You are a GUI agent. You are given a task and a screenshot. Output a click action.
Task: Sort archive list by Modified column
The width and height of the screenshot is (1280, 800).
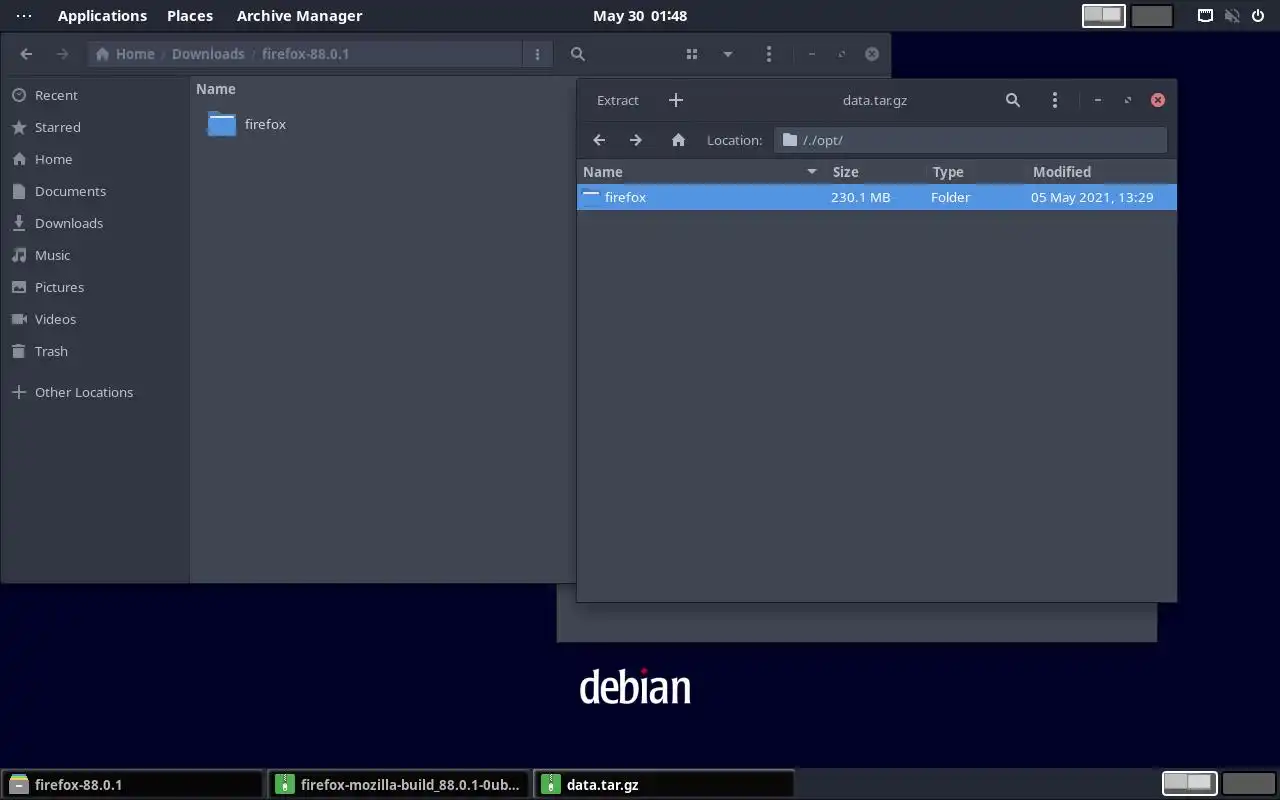(x=1101, y=172)
